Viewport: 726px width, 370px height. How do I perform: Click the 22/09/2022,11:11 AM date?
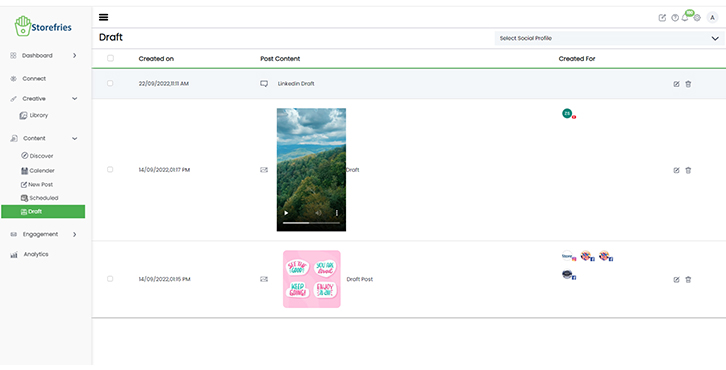coord(163,84)
